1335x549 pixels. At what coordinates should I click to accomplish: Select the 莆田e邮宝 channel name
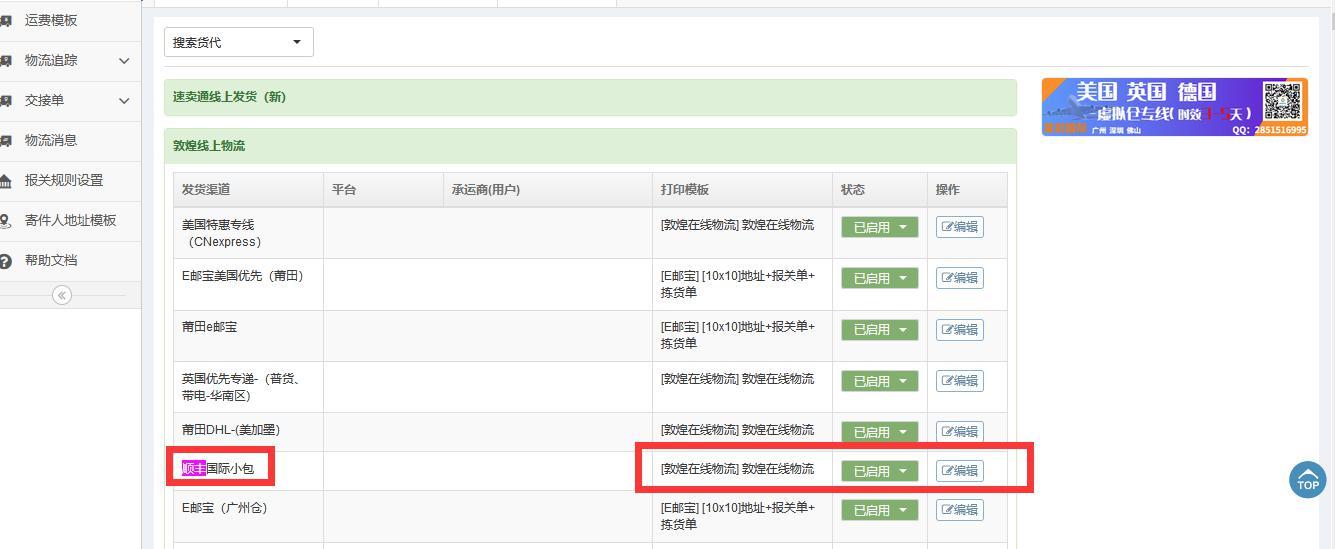210,327
